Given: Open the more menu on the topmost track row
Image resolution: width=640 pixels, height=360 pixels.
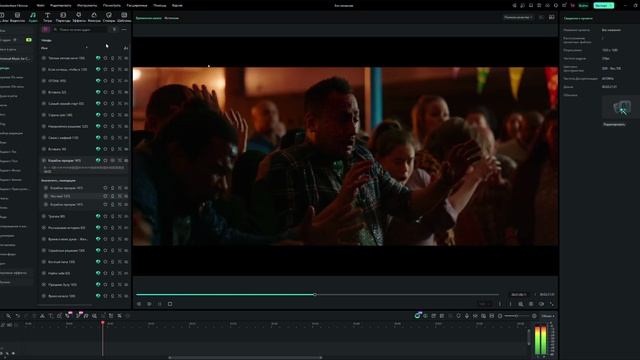Looking at the screenshot, I should click(x=126, y=58).
